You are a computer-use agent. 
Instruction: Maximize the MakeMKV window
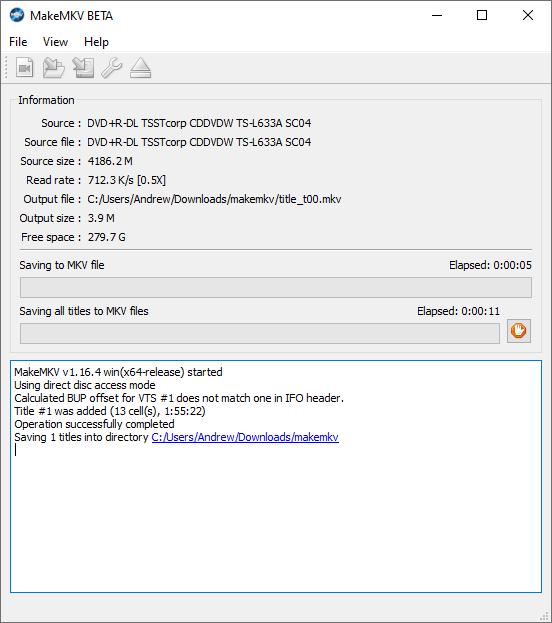click(482, 15)
